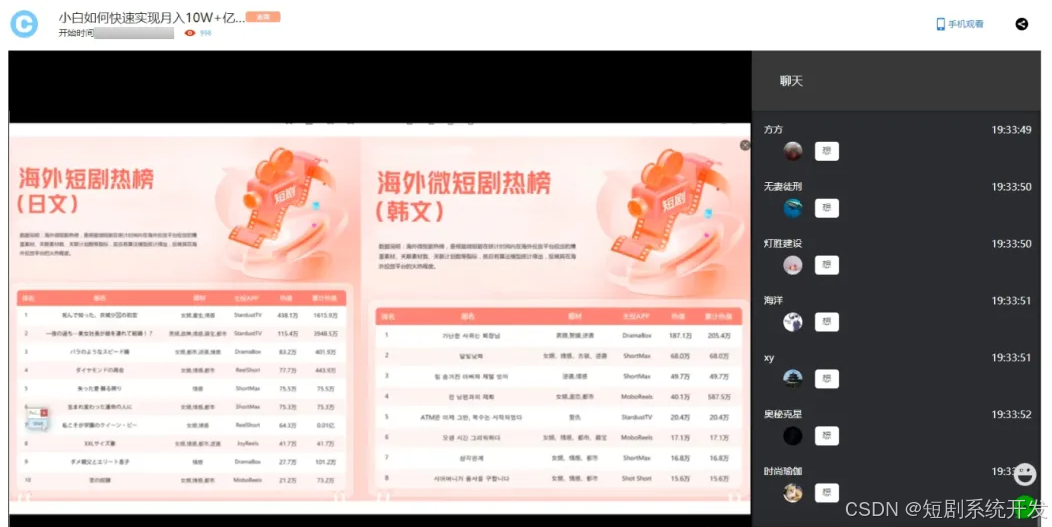Click 无妻徒刑's avatar in chat
The image size is (1052, 527).
[x=793, y=208]
